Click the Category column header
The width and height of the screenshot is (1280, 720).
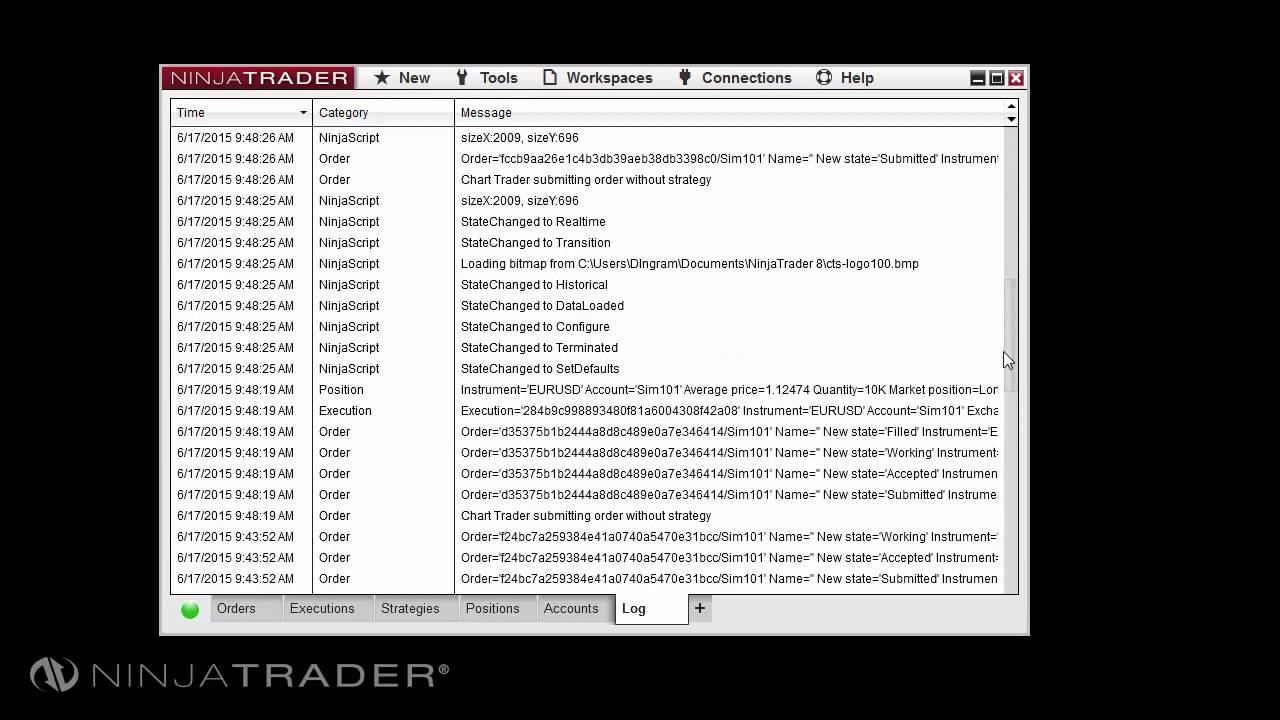coord(384,113)
